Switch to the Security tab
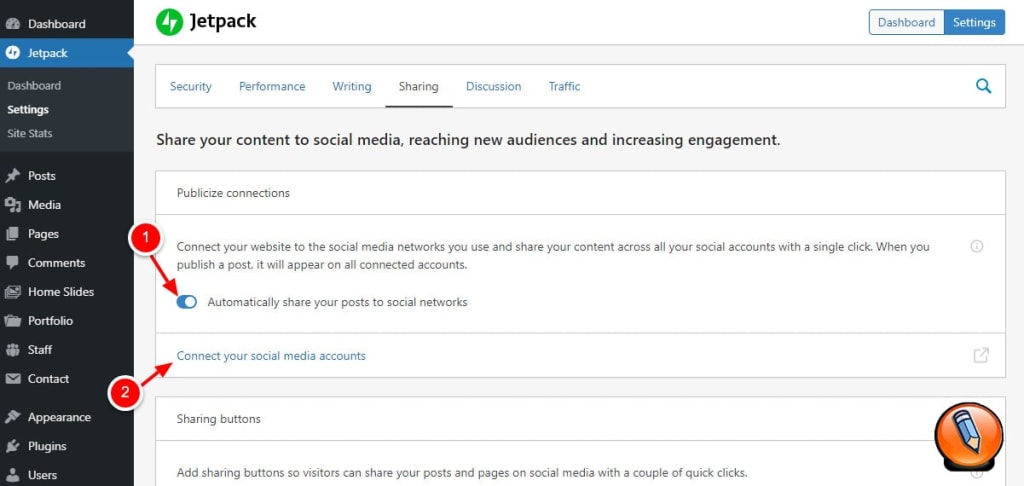The width and height of the screenshot is (1024, 486). pos(191,86)
